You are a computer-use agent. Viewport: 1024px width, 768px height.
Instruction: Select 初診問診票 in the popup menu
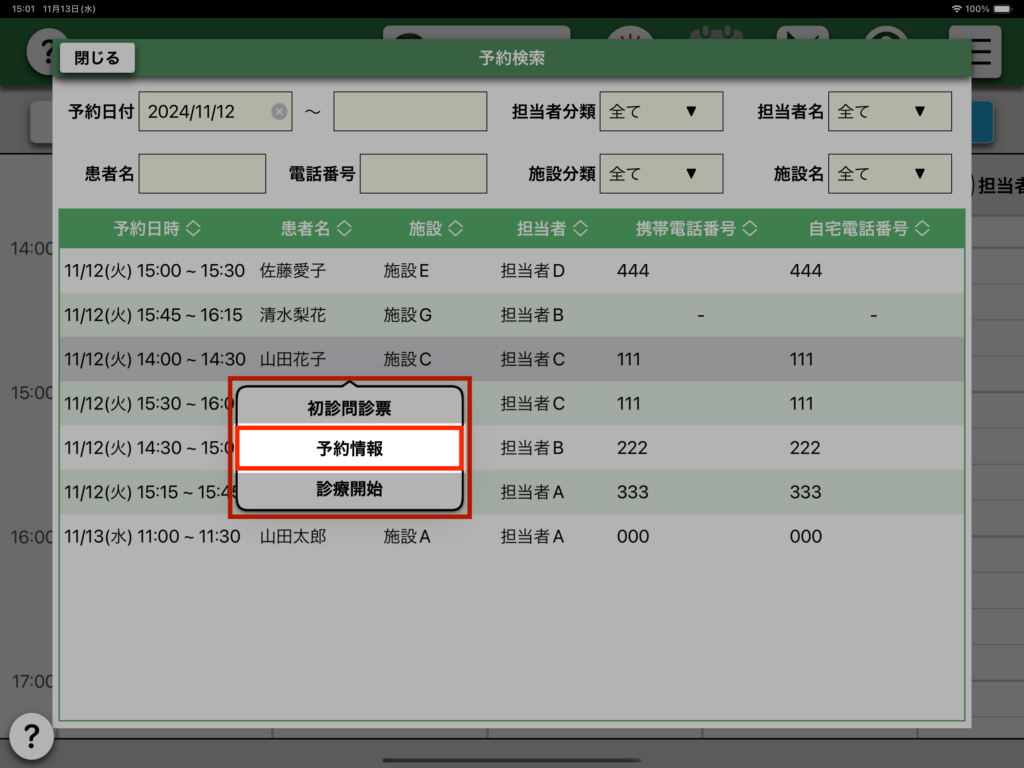click(349, 408)
